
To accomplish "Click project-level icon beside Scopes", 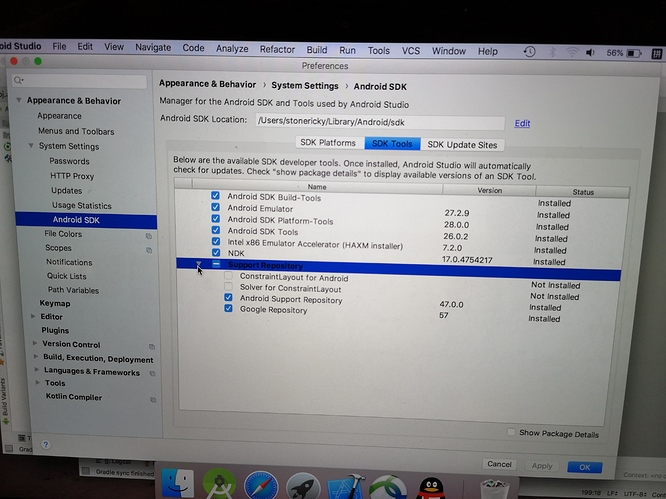I will point(149,250).
